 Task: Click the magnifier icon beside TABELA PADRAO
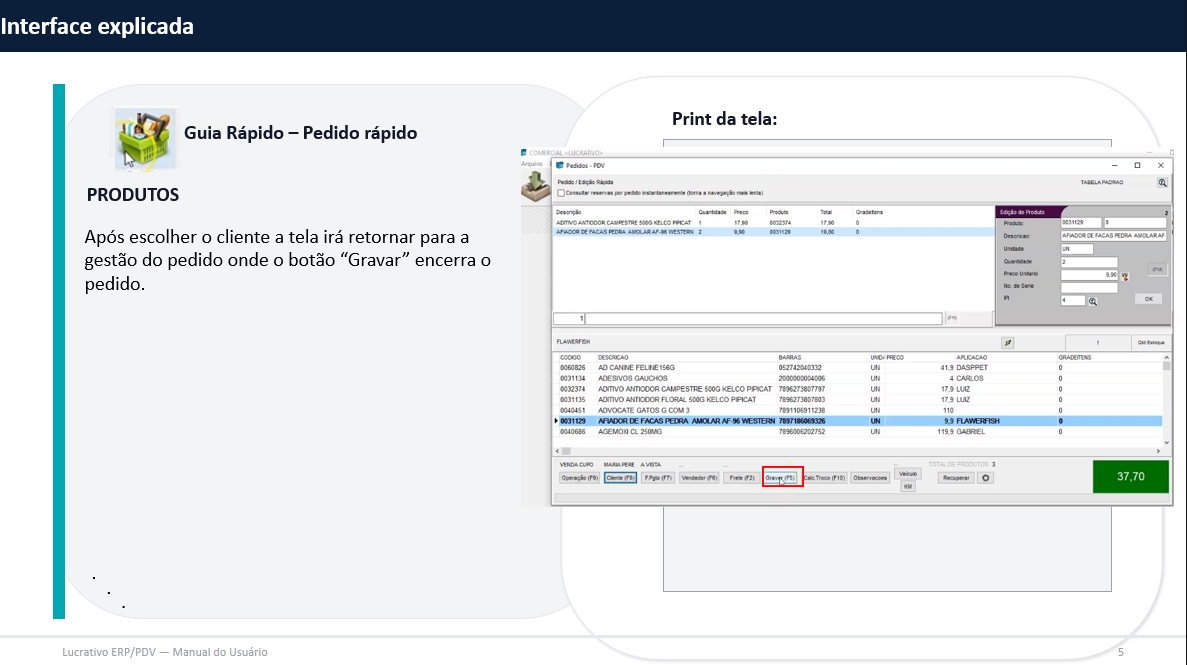[x=1162, y=183]
